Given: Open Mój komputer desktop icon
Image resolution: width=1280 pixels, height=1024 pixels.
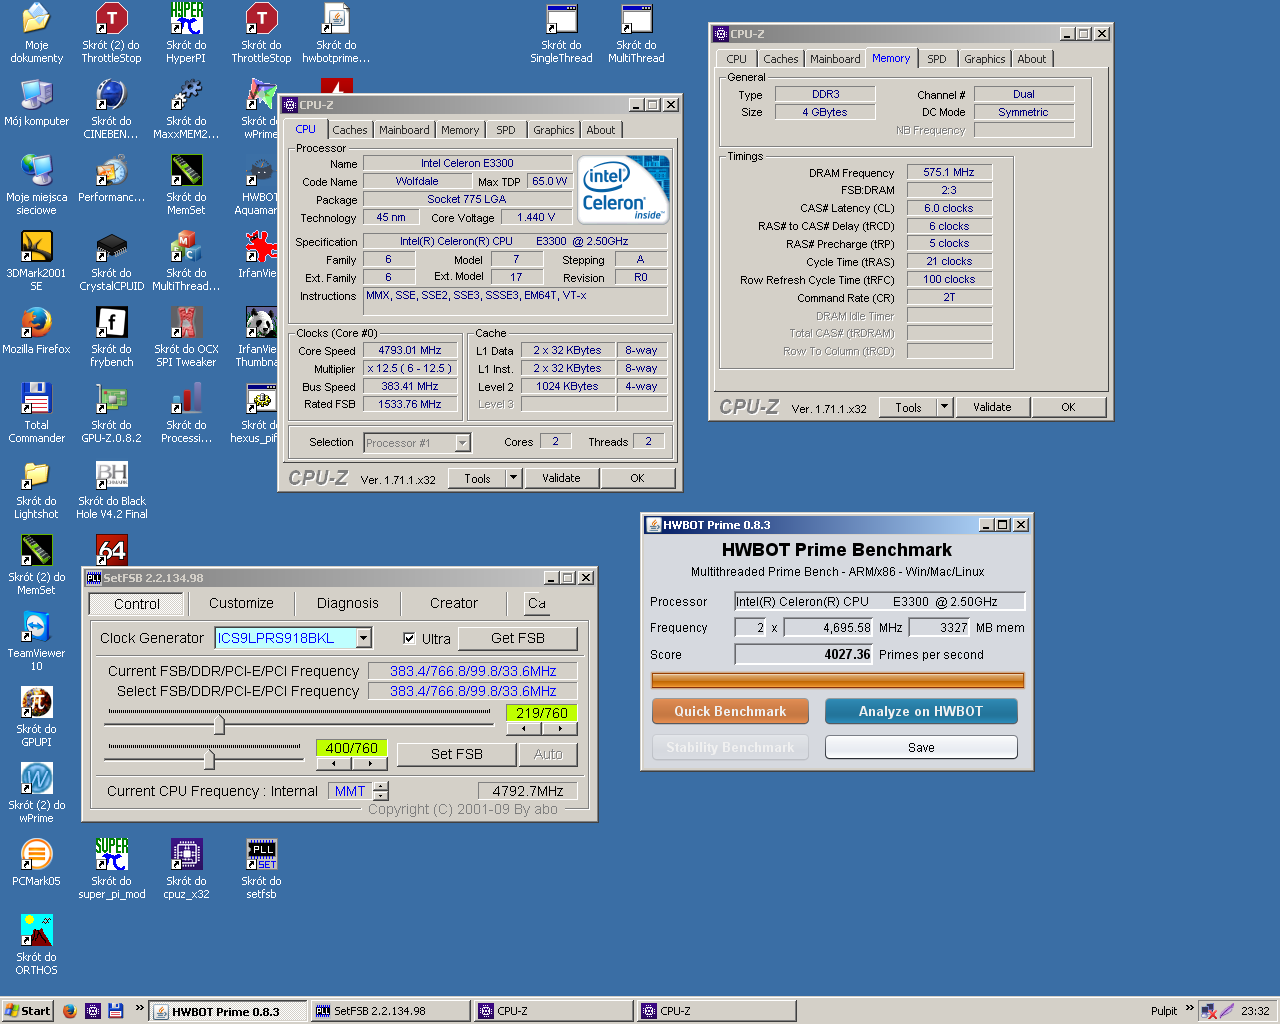Looking at the screenshot, I should pyautogui.click(x=37, y=103).
